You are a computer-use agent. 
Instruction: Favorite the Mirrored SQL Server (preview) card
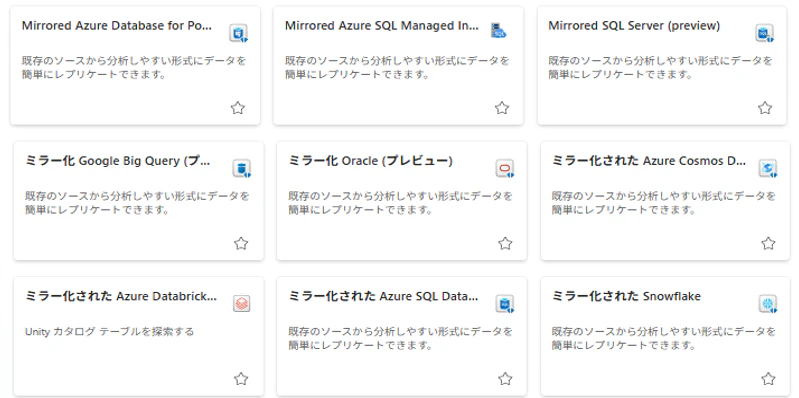(765, 108)
